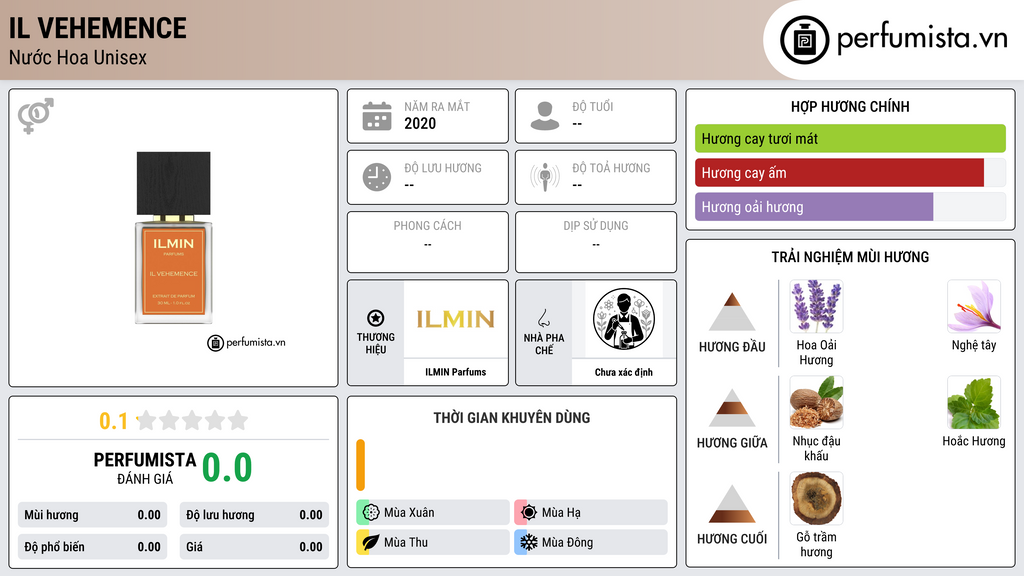Click the perfumista.vn watermark under bottle
Viewport: 1024px width, 576px height.
click(x=246, y=342)
